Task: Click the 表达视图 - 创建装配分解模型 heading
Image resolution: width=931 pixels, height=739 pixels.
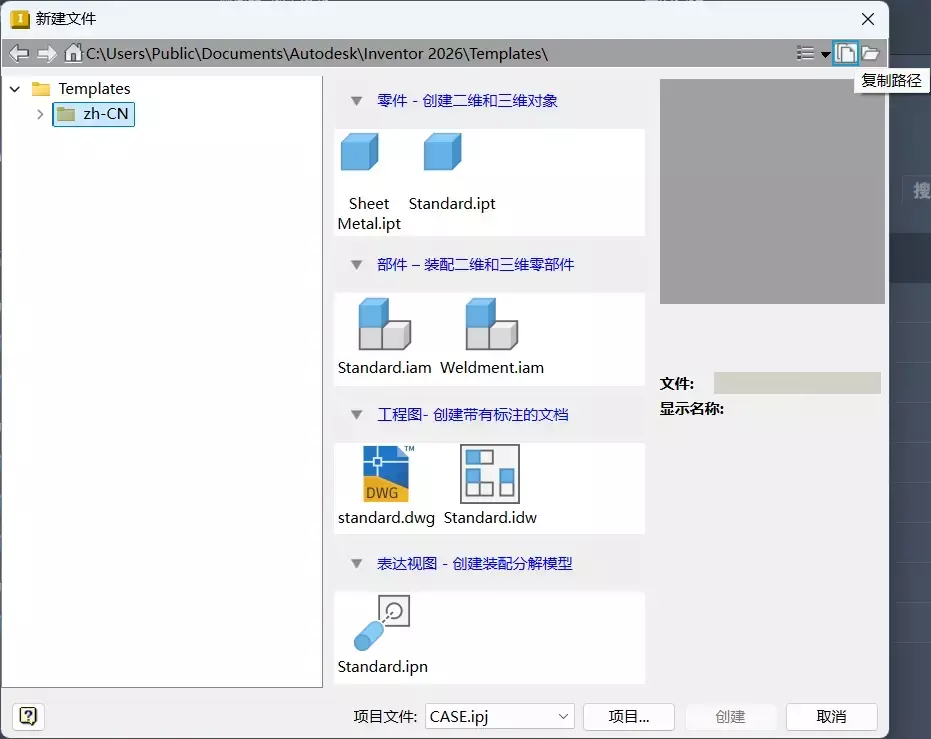Action: 474,563
